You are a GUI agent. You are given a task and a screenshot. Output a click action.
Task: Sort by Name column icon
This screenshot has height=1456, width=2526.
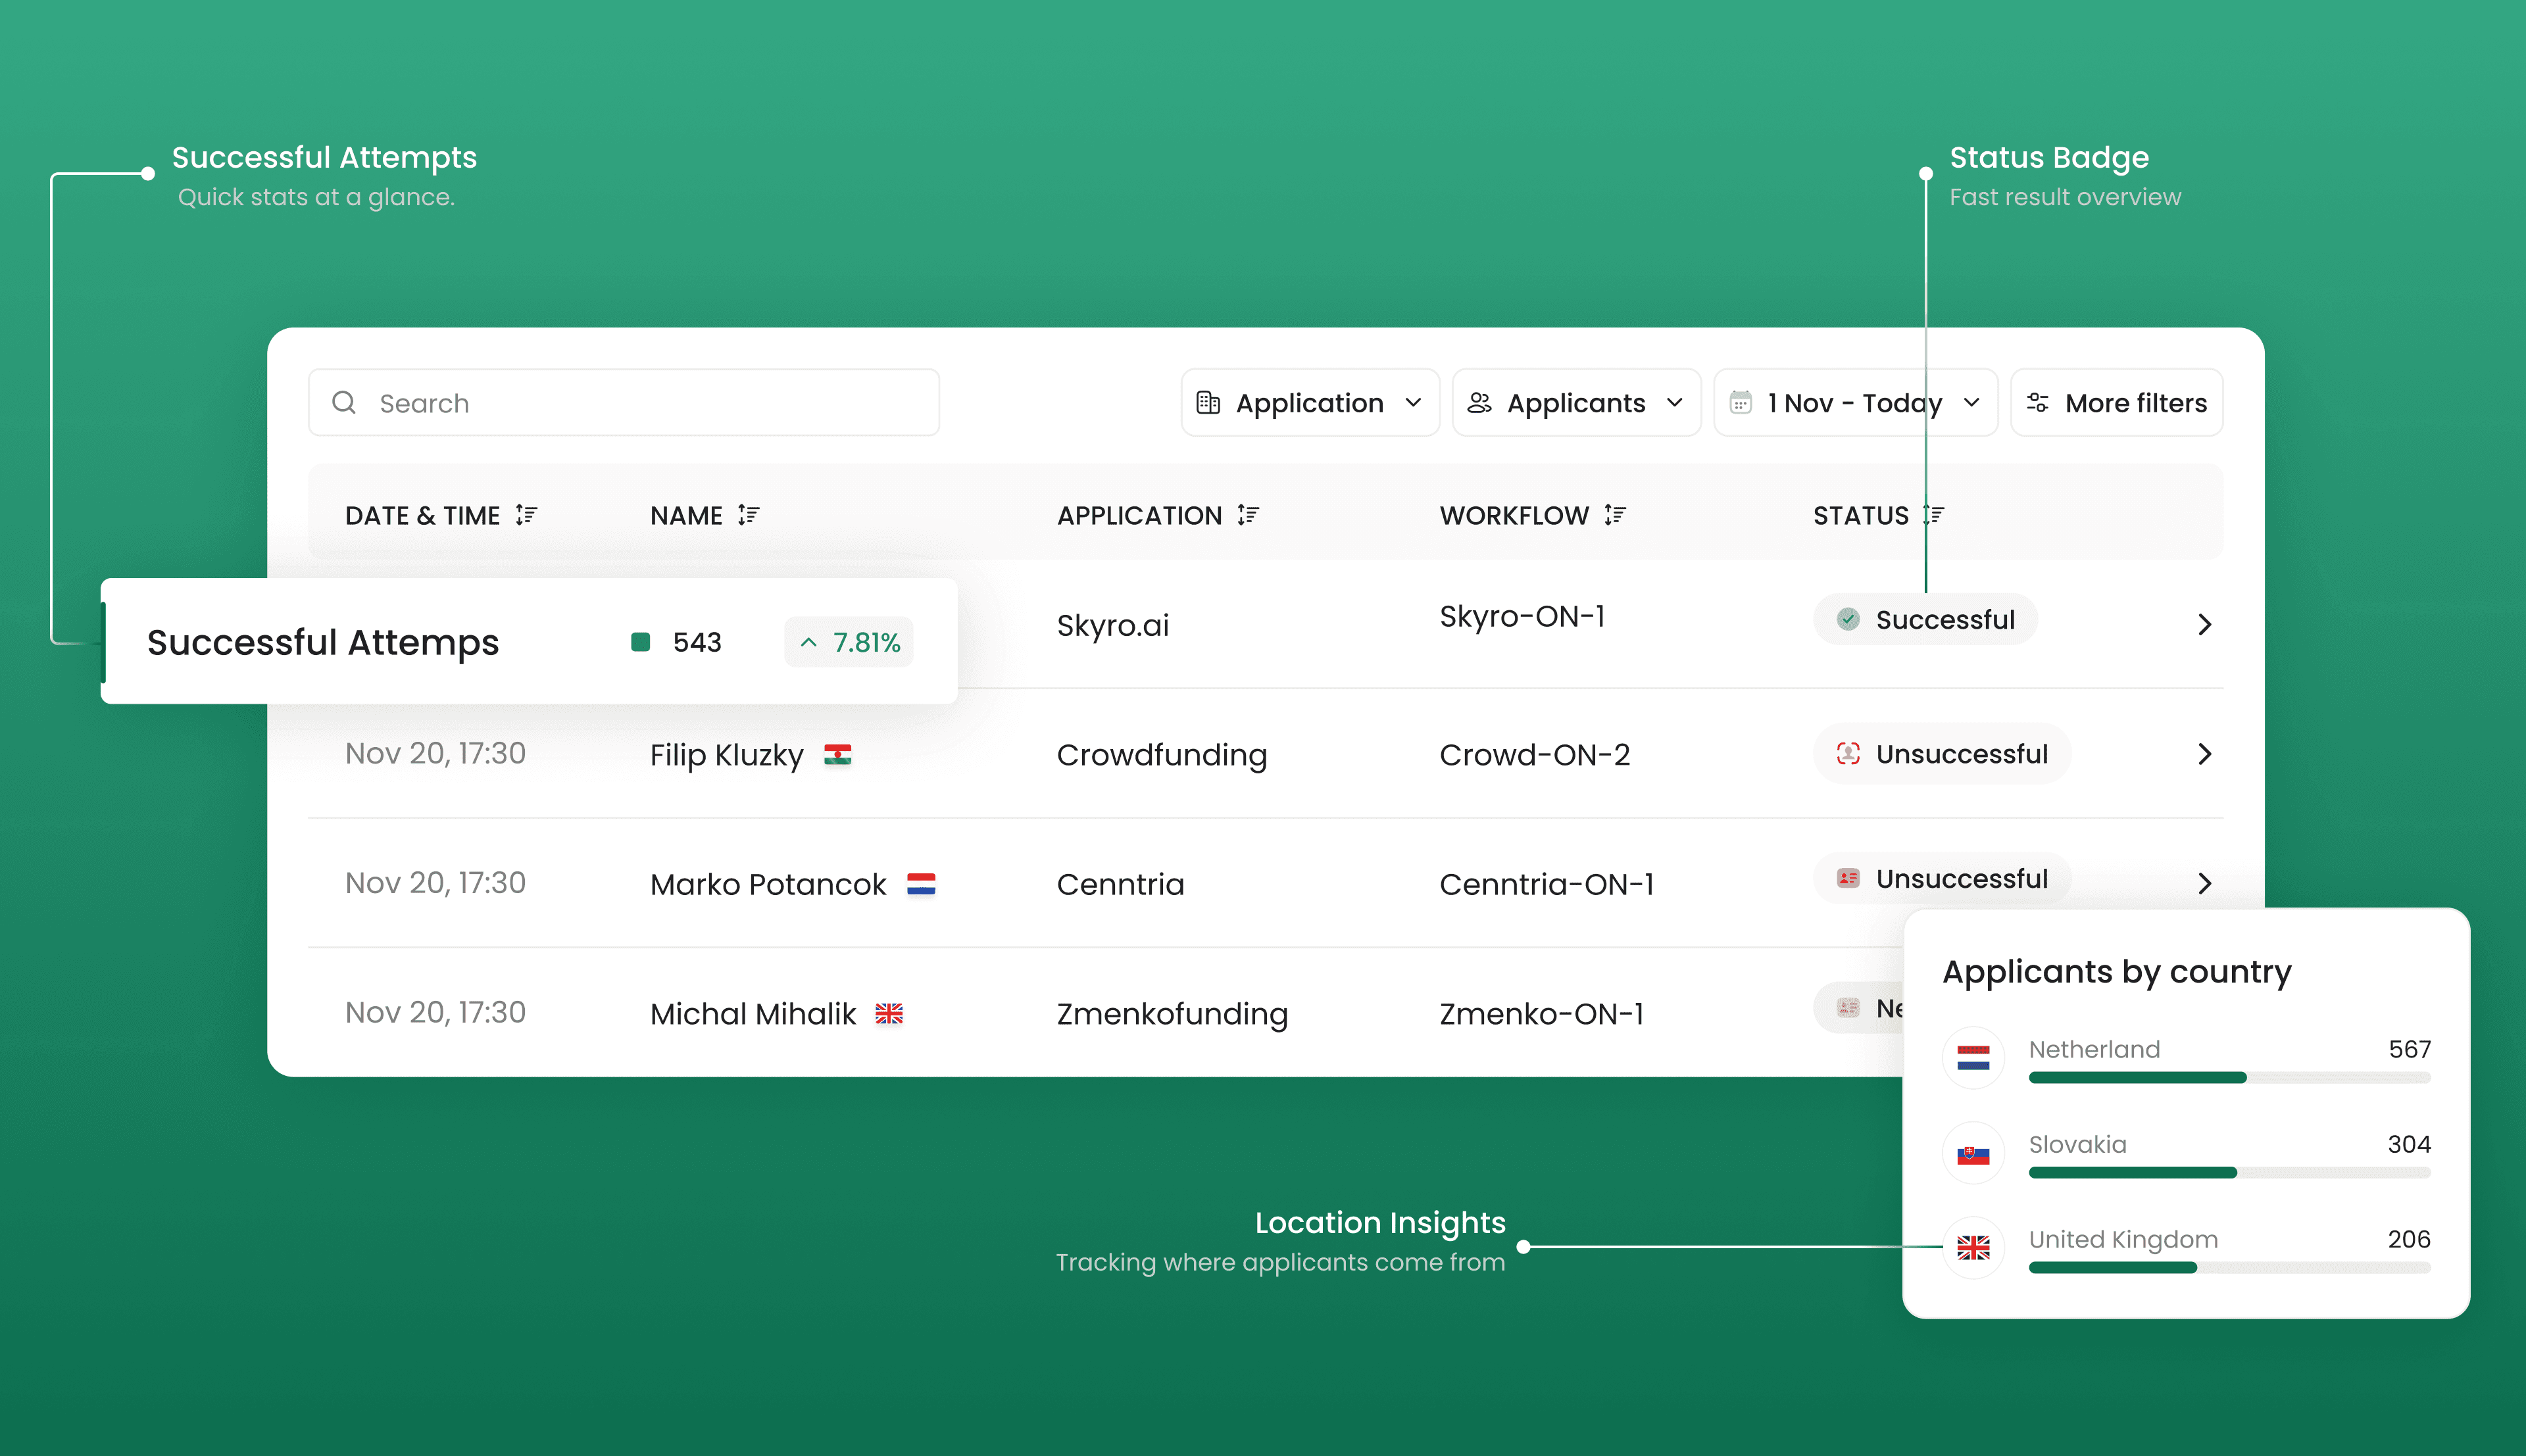(x=748, y=515)
